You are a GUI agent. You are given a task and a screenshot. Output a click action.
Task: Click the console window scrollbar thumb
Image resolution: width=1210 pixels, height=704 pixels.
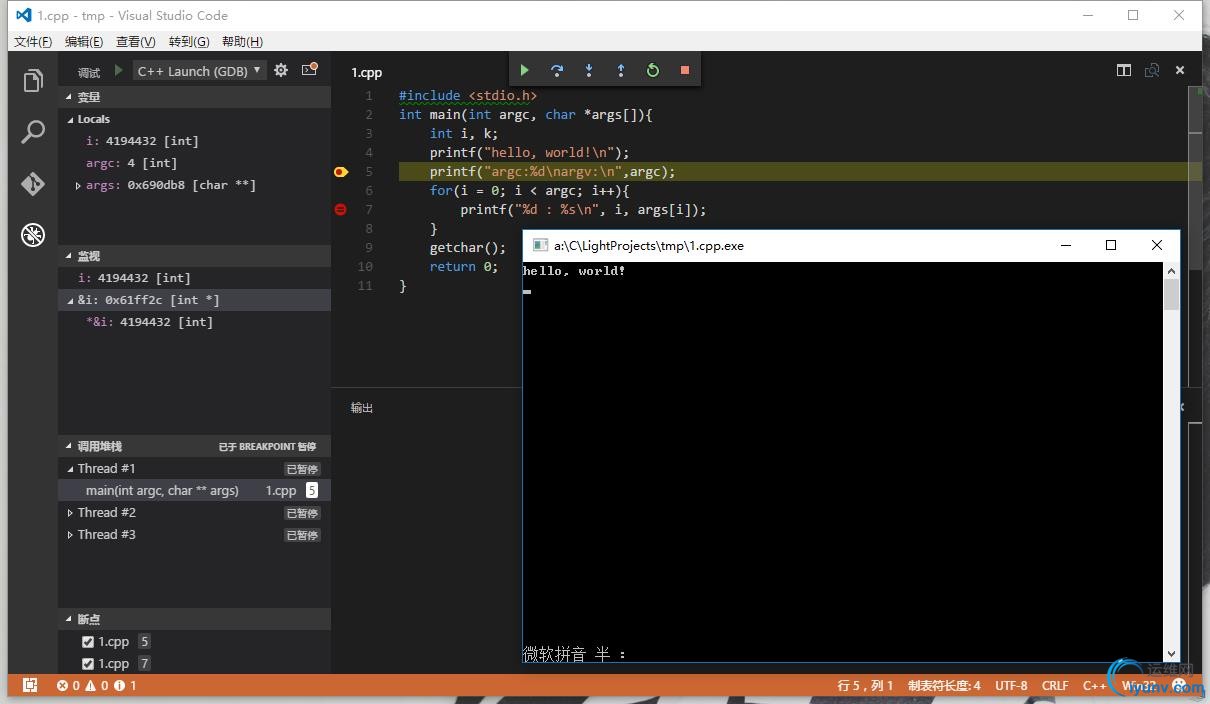click(1172, 294)
